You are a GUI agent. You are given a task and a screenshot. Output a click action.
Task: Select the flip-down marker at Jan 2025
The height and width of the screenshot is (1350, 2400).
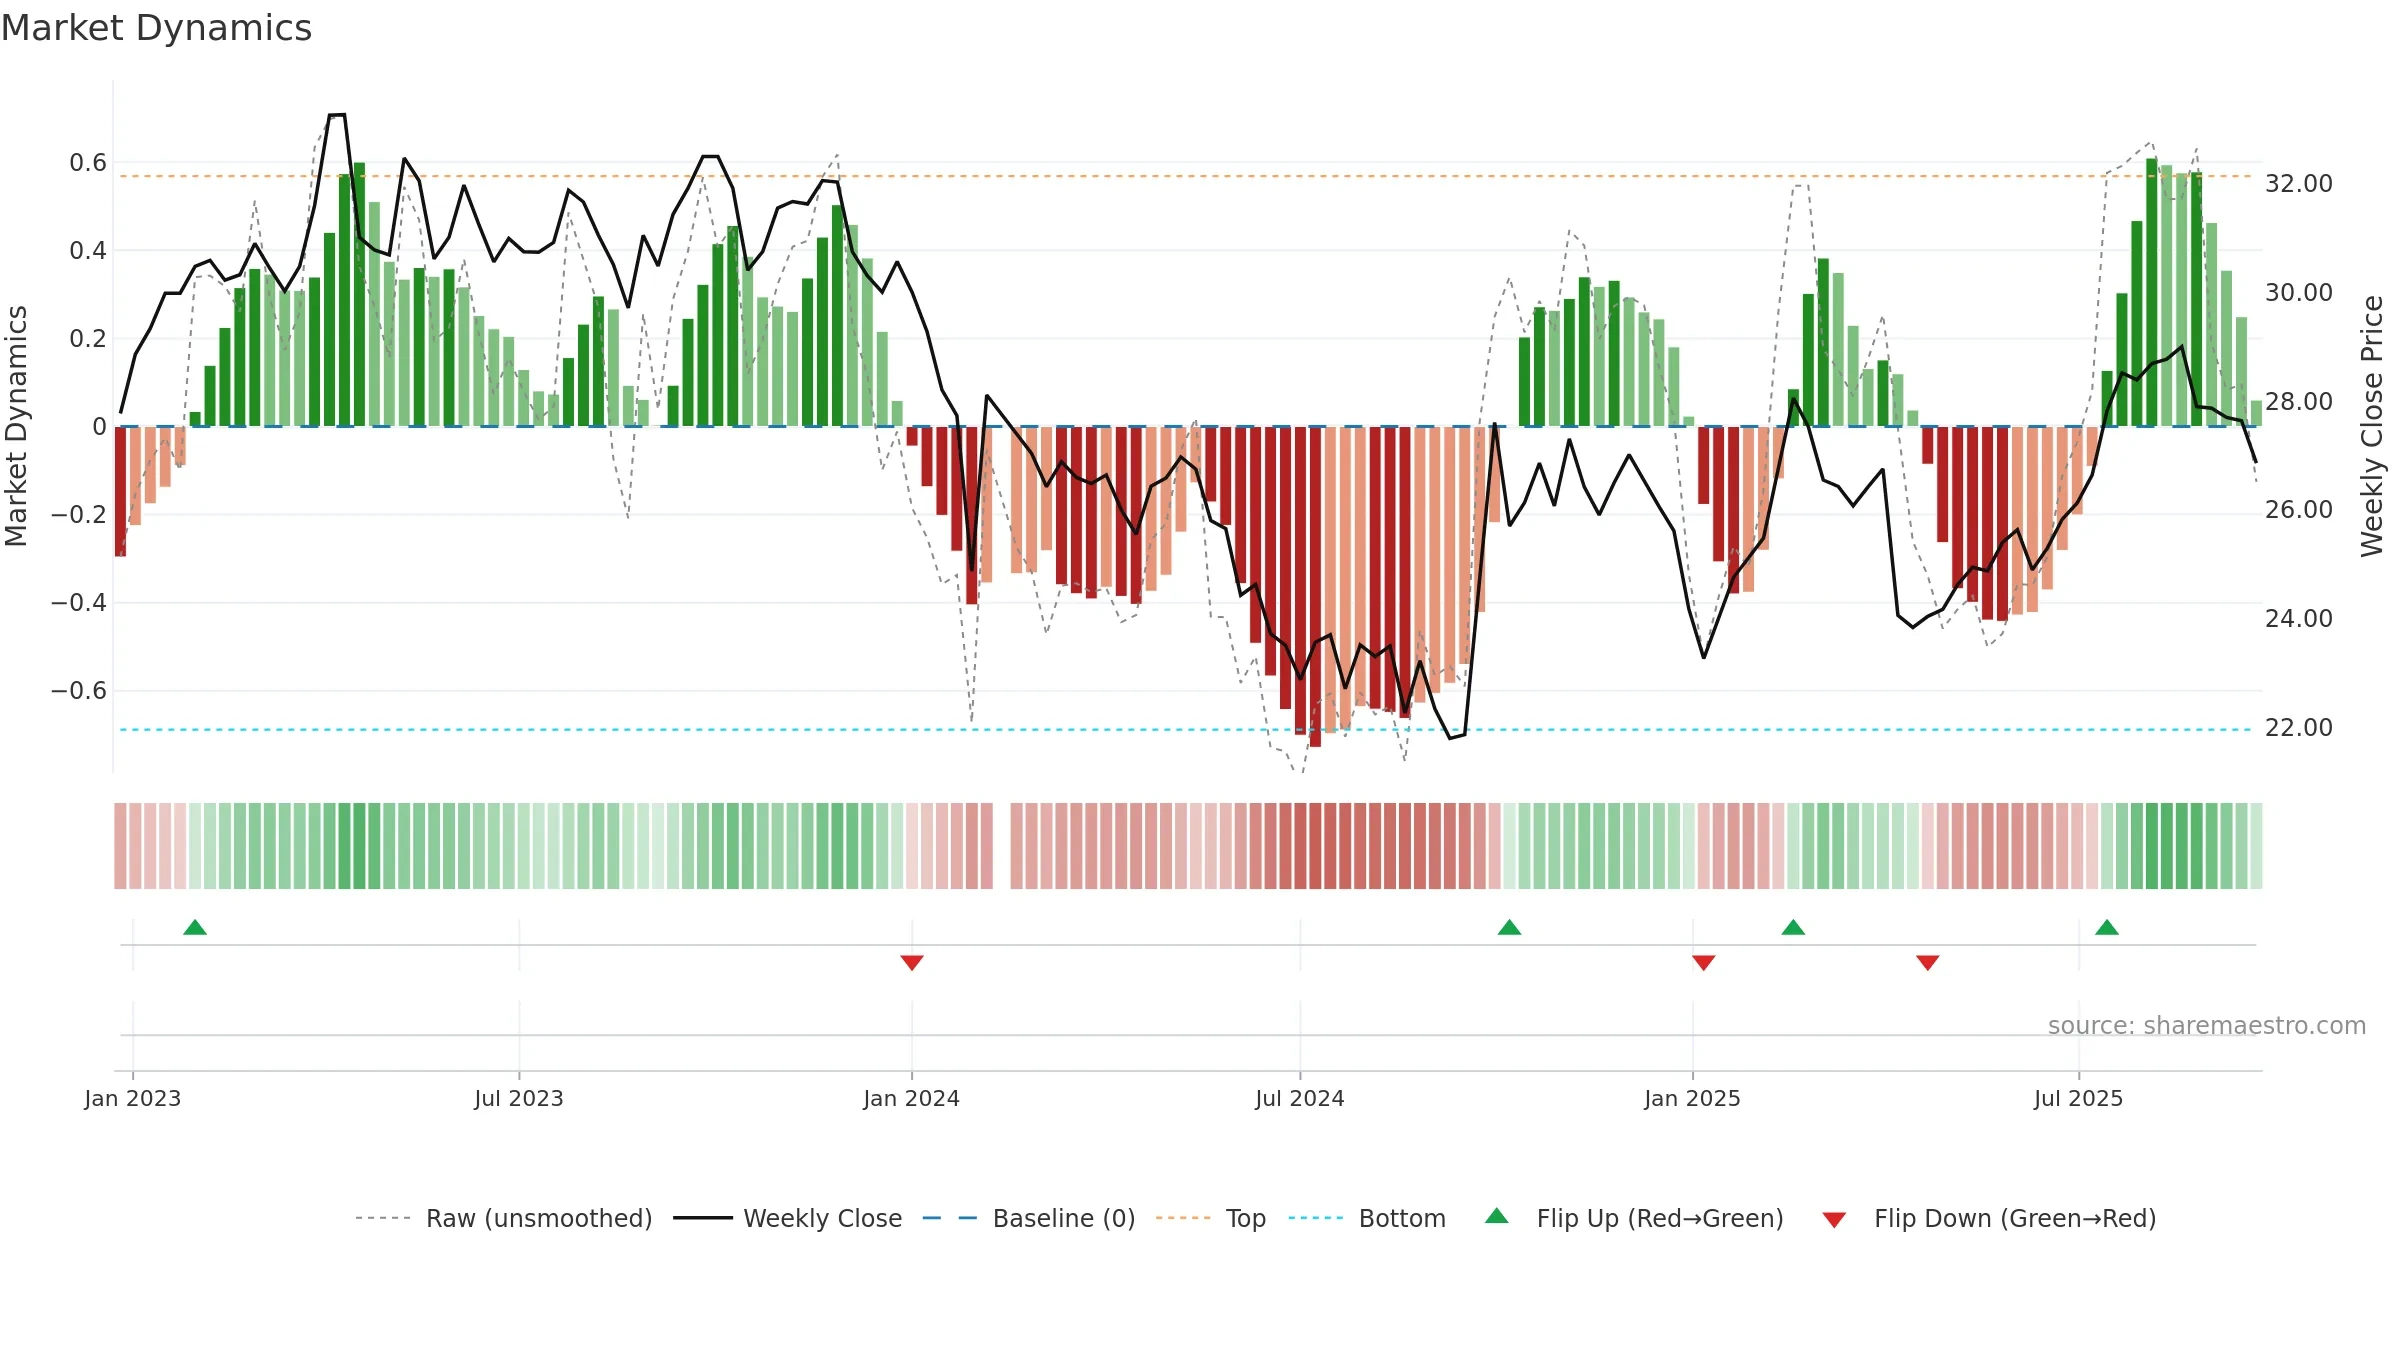click(x=1704, y=962)
